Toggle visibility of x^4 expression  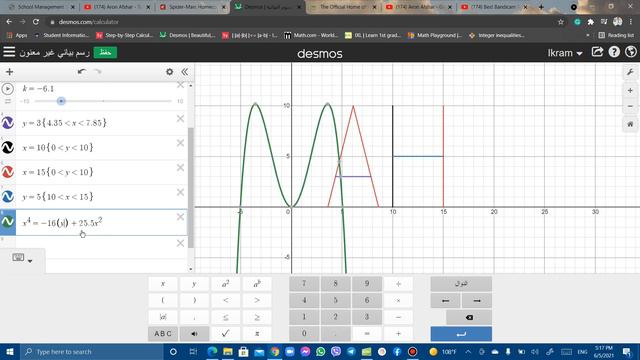[x=8, y=222]
